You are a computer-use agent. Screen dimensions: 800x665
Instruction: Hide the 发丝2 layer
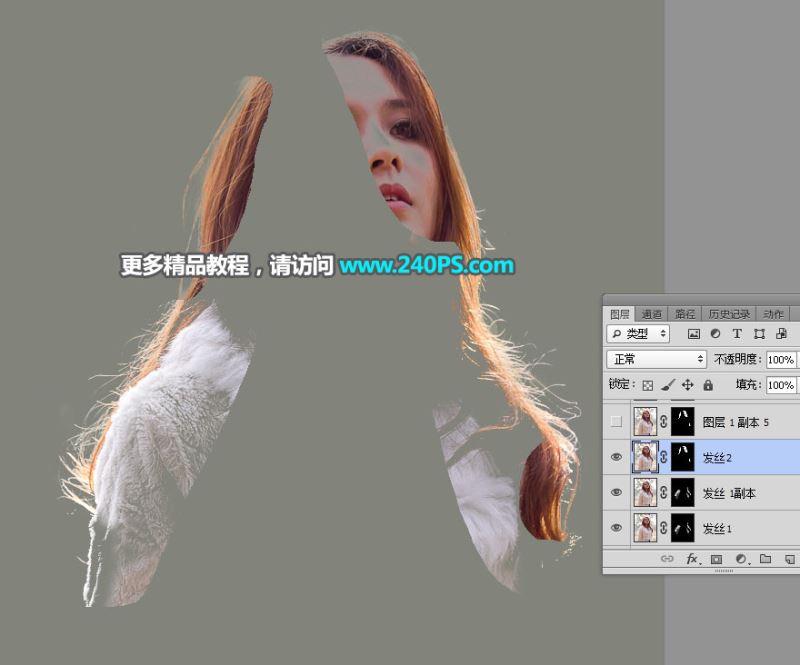click(x=616, y=457)
